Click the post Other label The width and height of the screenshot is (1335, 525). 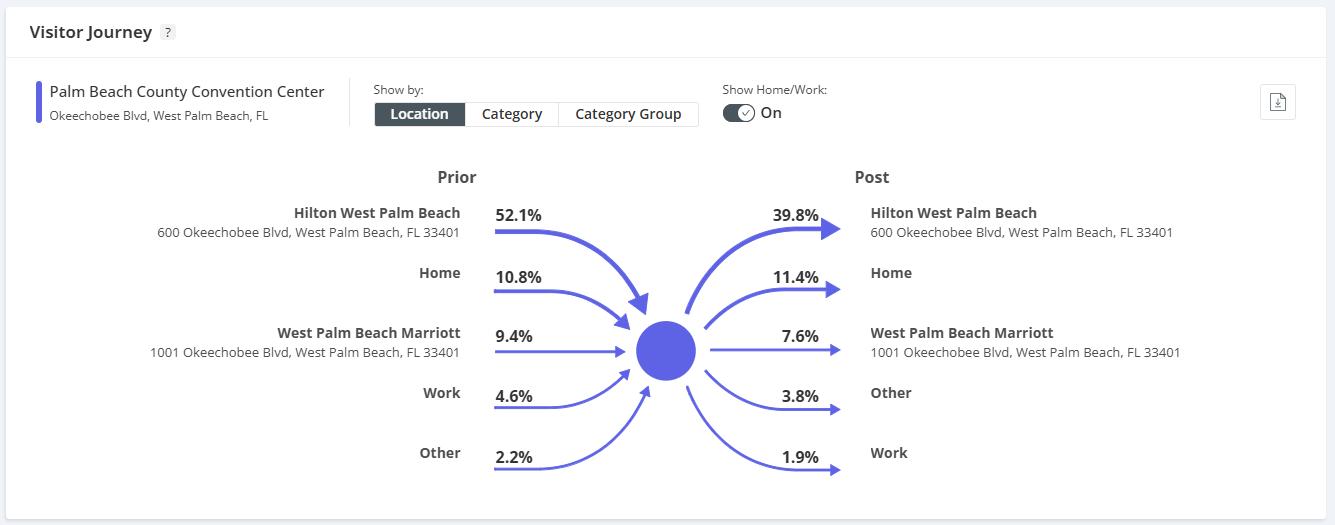coord(890,393)
